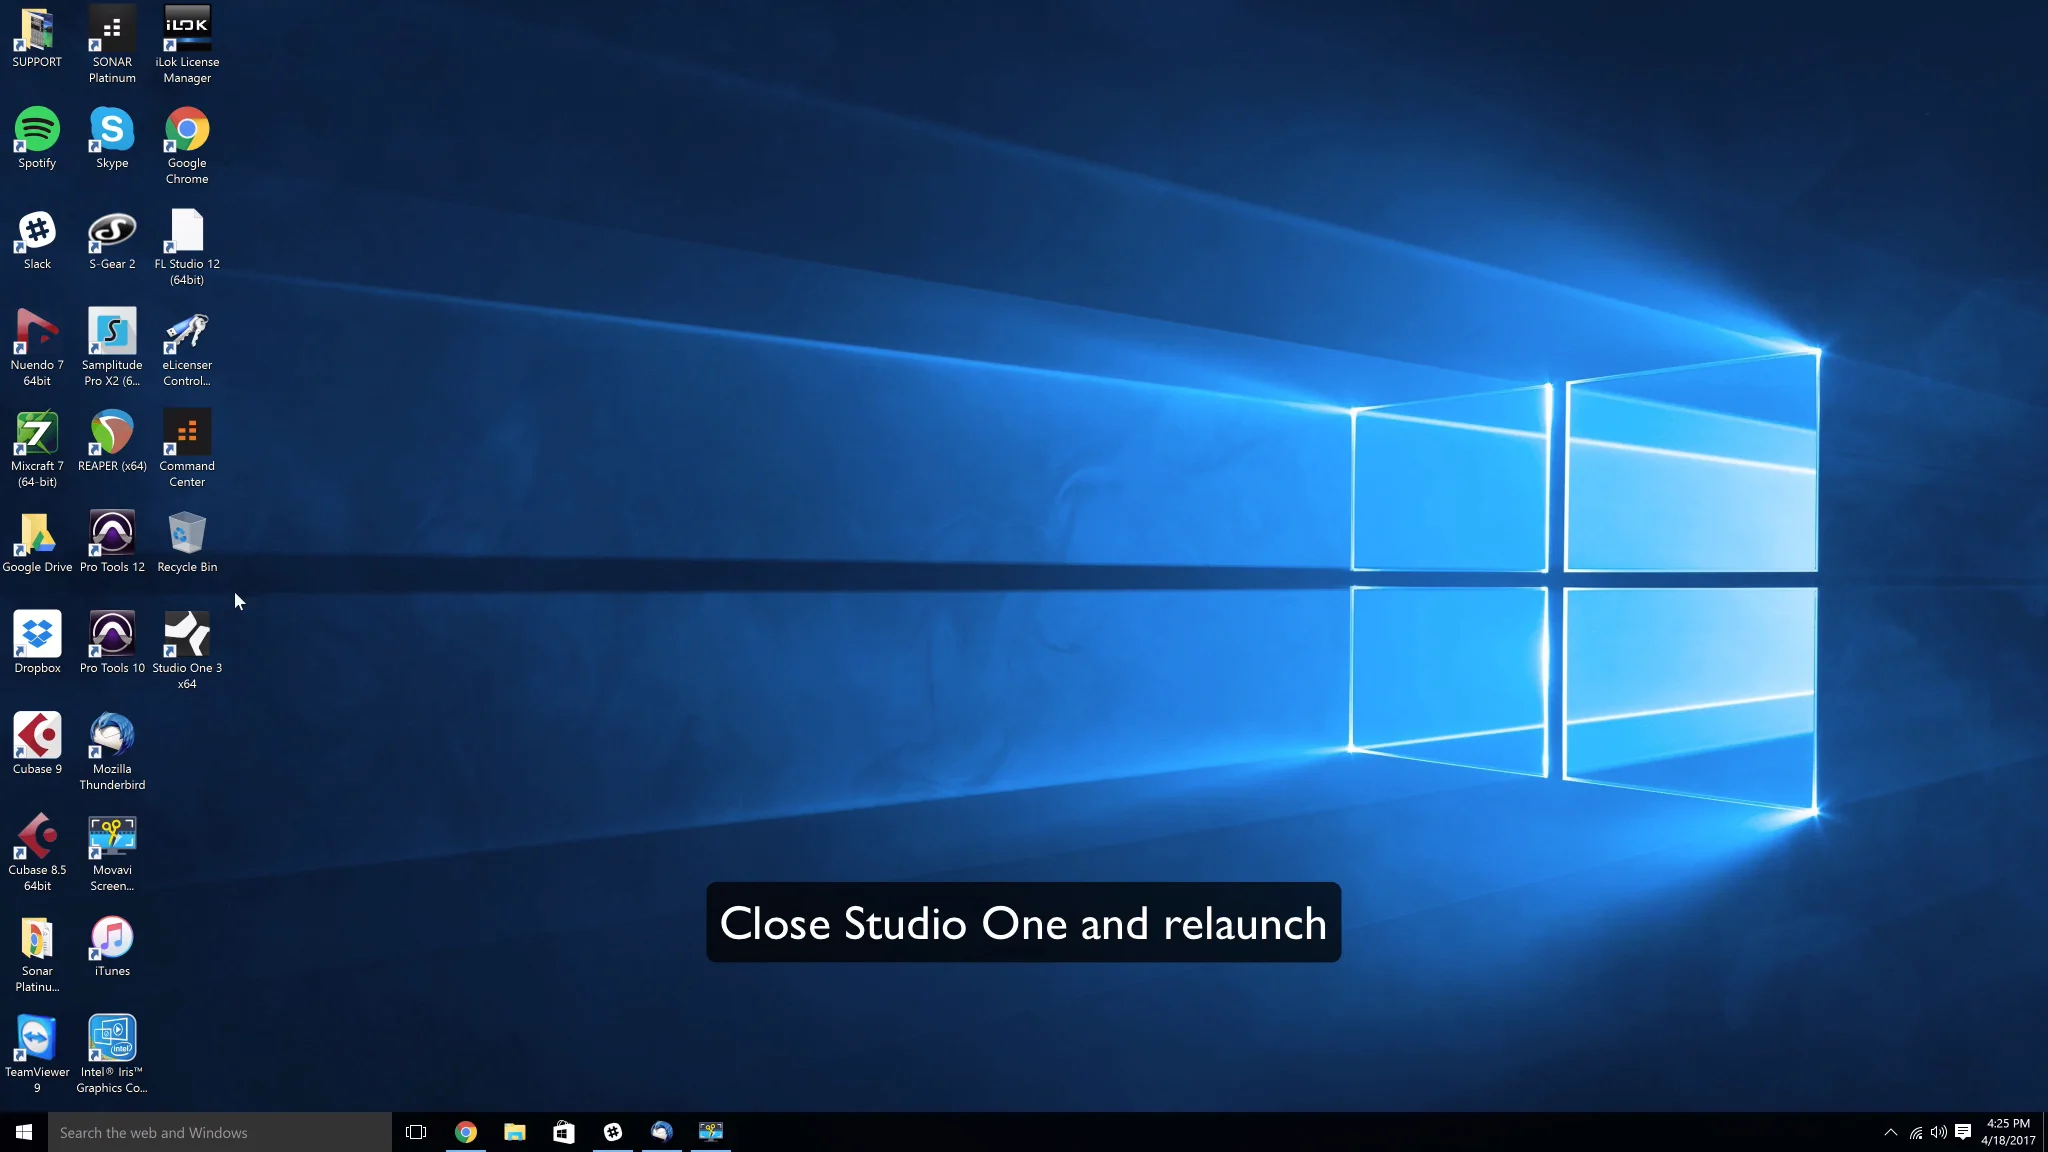Open the network status tray icon
This screenshot has height=1152, width=2048.
point(1915,1132)
